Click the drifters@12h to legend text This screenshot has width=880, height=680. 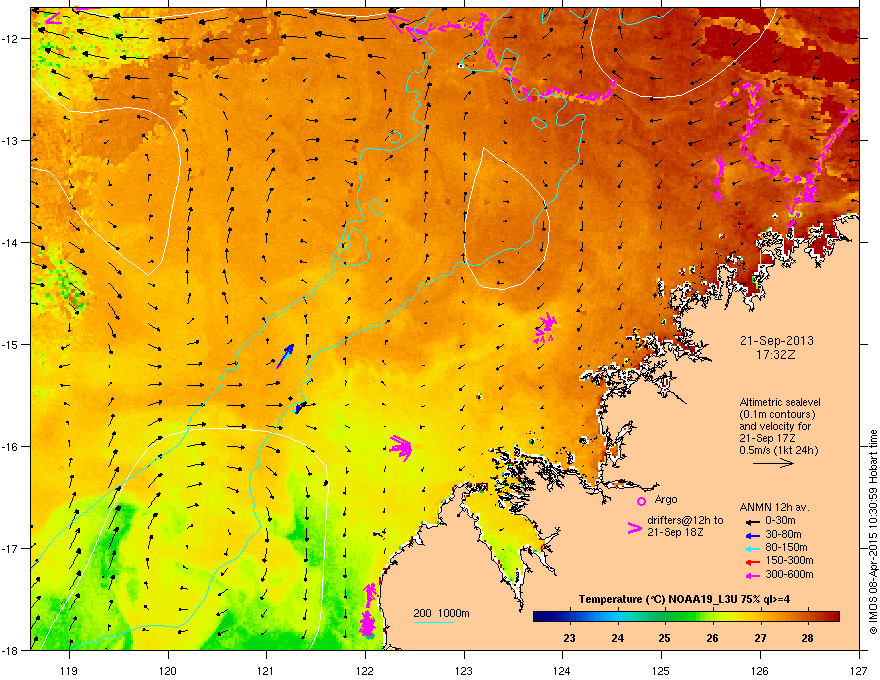tap(685, 521)
